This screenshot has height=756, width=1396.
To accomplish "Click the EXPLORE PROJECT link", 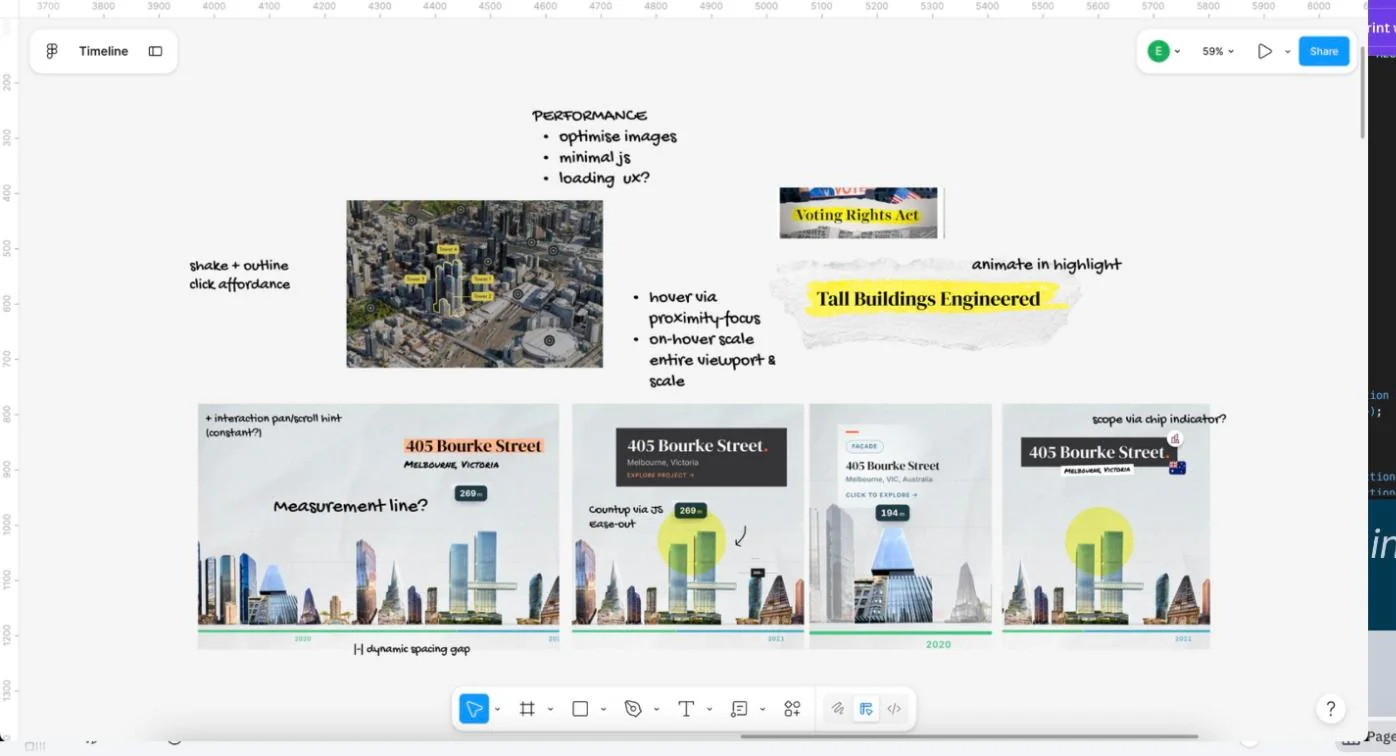I will [660, 475].
